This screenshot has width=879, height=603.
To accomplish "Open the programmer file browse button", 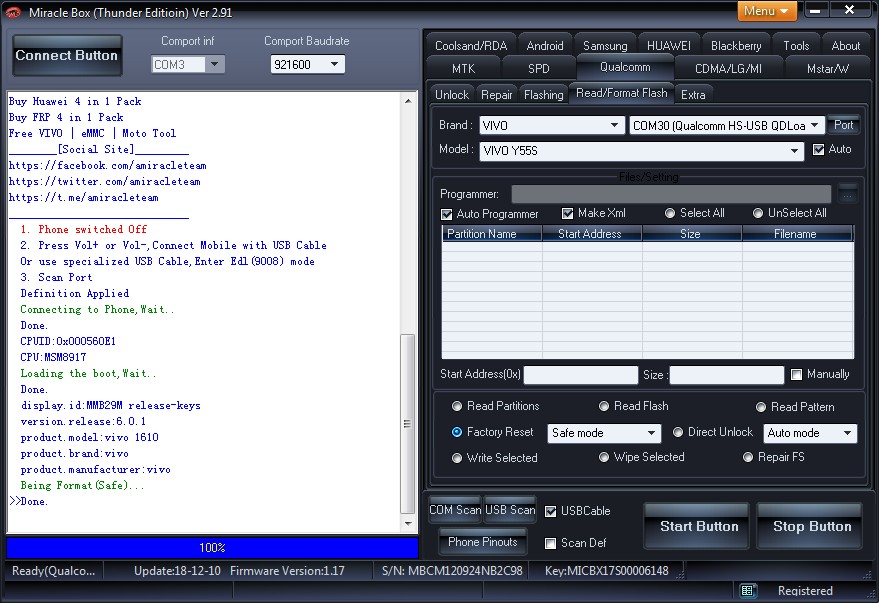I will tap(848, 194).
